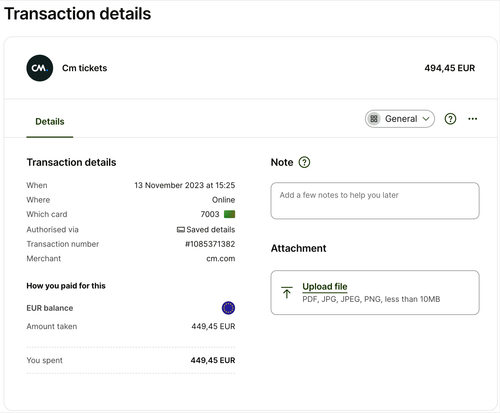
Task: Click the Amount taken 449,45 EUR value
Action: tap(213, 326)
